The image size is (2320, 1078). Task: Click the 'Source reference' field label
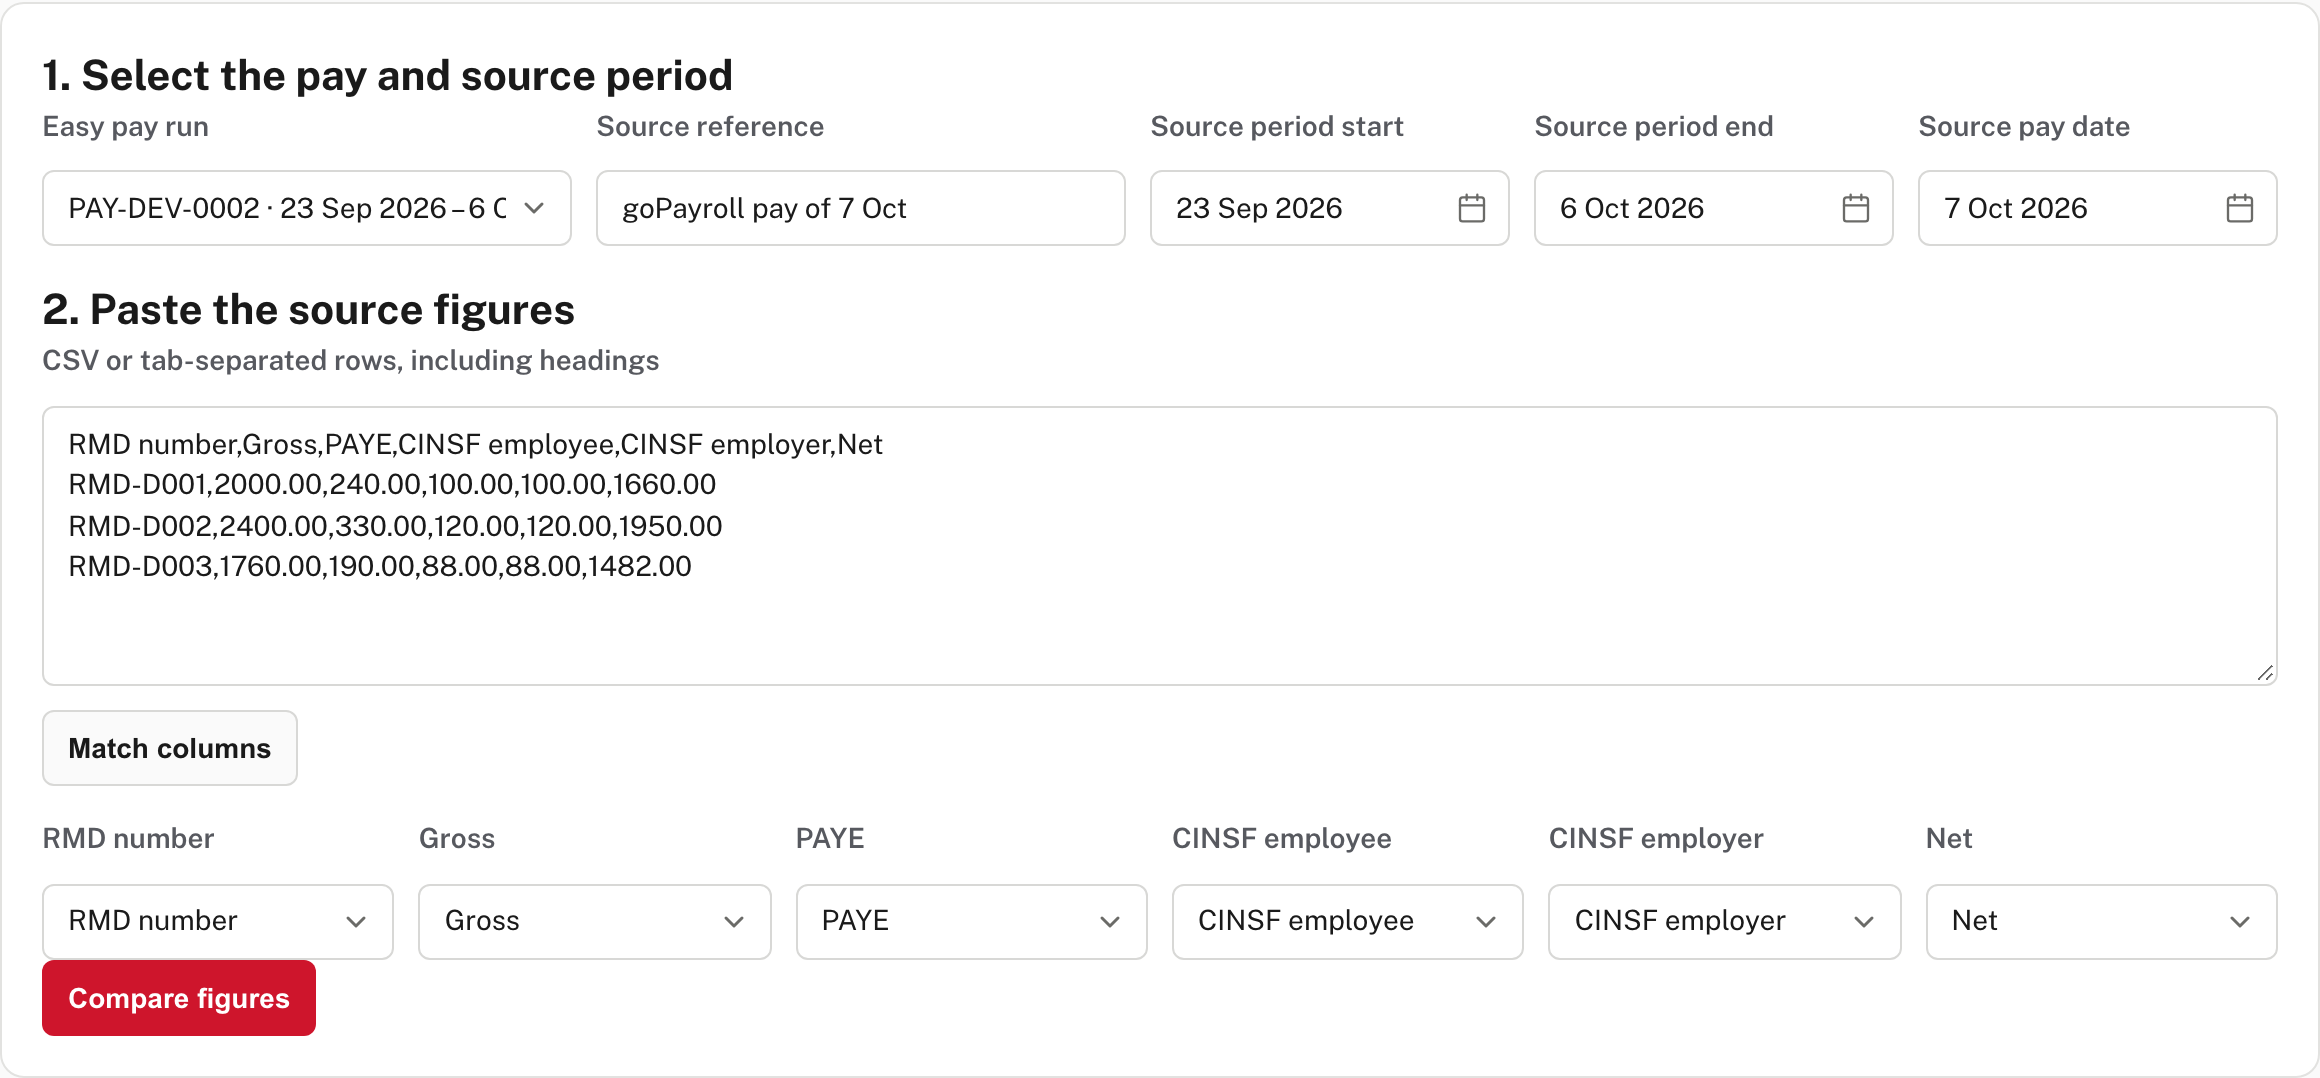pyautogui.click(x=710, y=127)
